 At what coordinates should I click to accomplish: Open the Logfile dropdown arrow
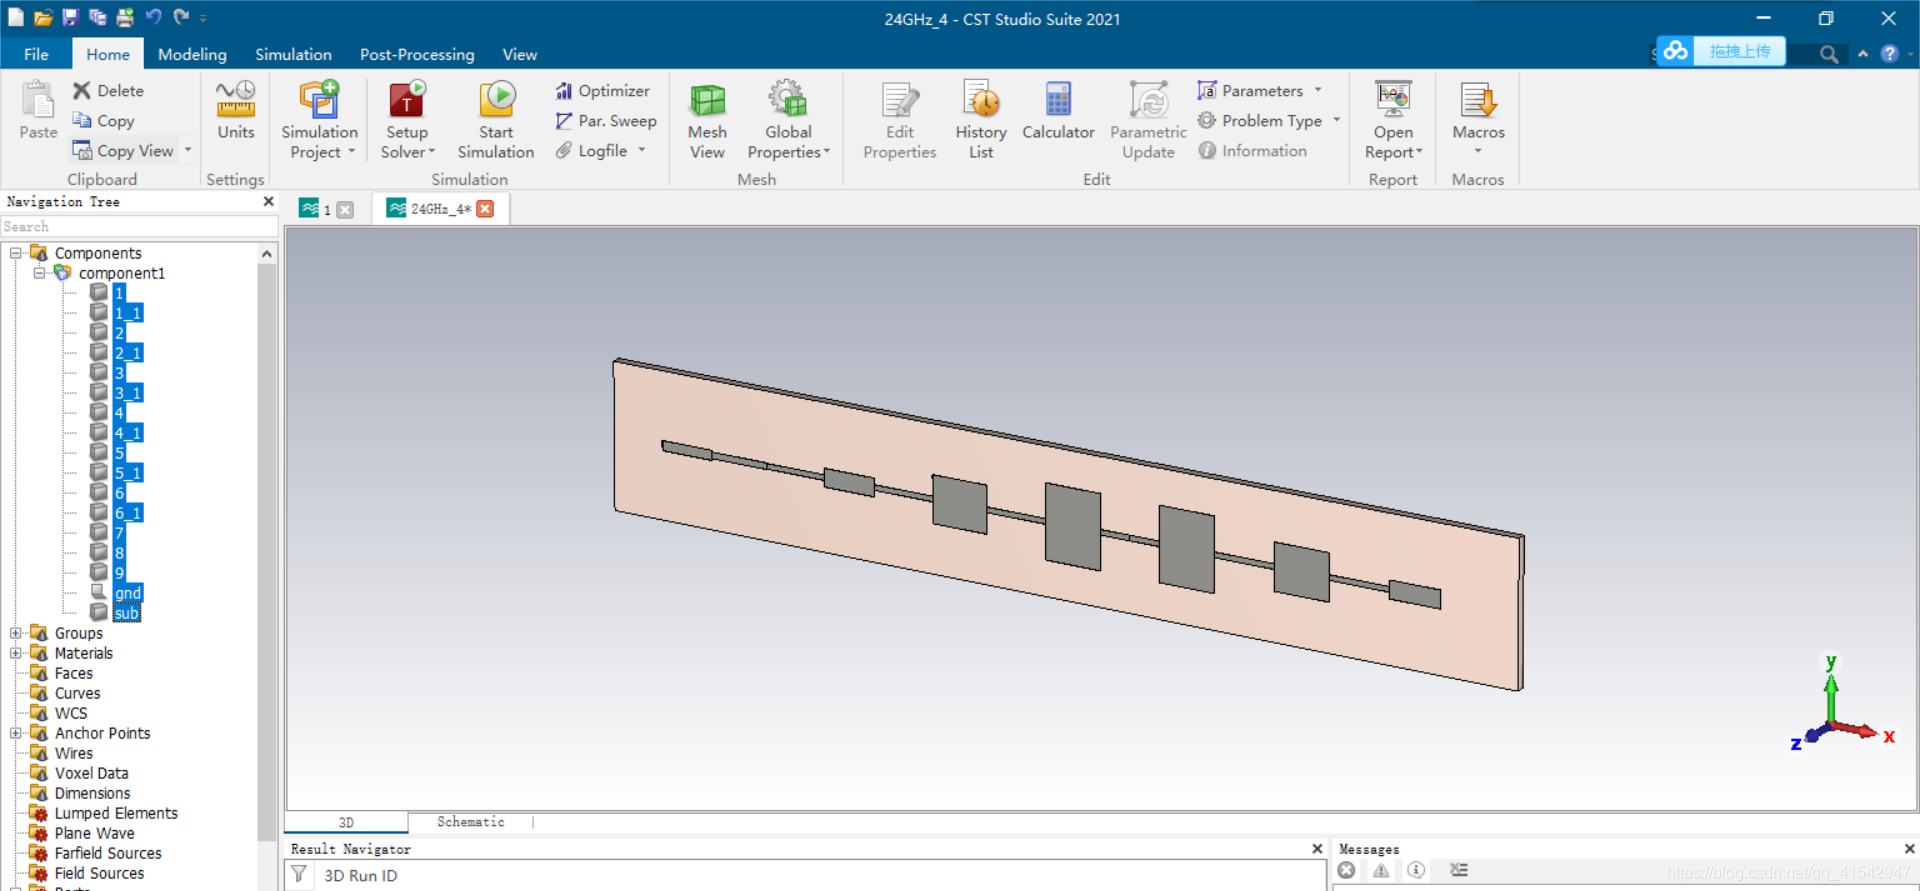pyautogui.click(x=642, y=151)
